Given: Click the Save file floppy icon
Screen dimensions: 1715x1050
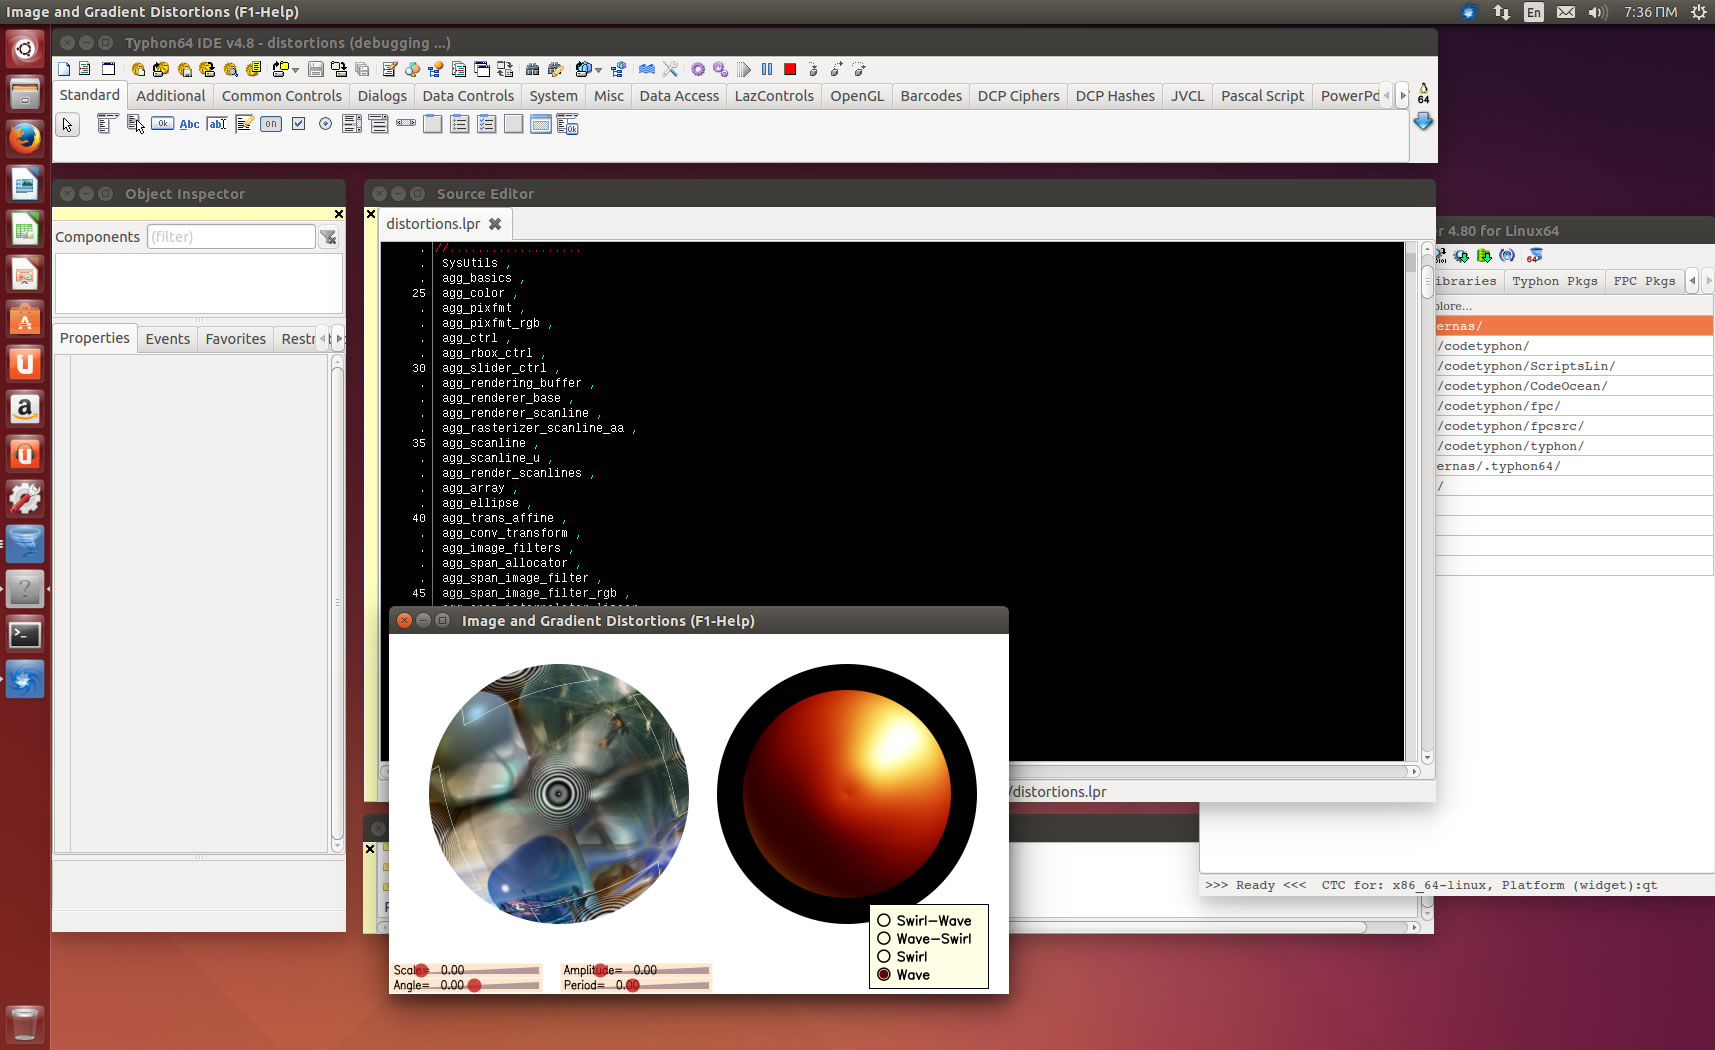Looking at the screenshot, I should [316, 69].
